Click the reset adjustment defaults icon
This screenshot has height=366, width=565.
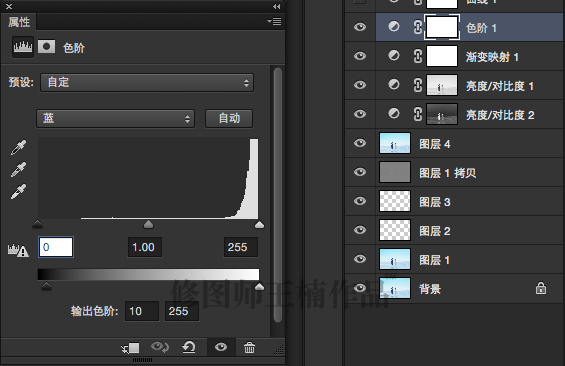click(189, 348)
